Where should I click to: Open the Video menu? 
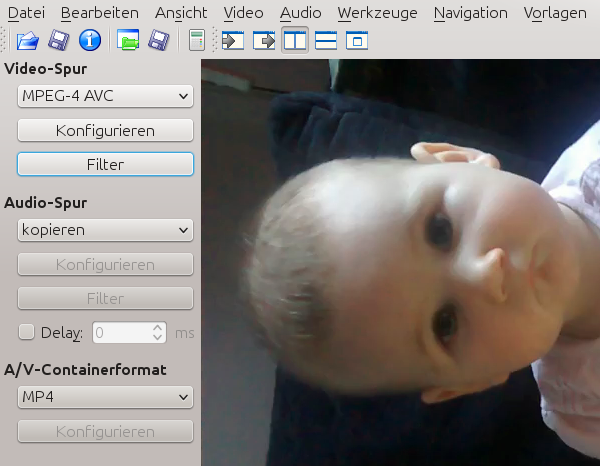point(244,13)
